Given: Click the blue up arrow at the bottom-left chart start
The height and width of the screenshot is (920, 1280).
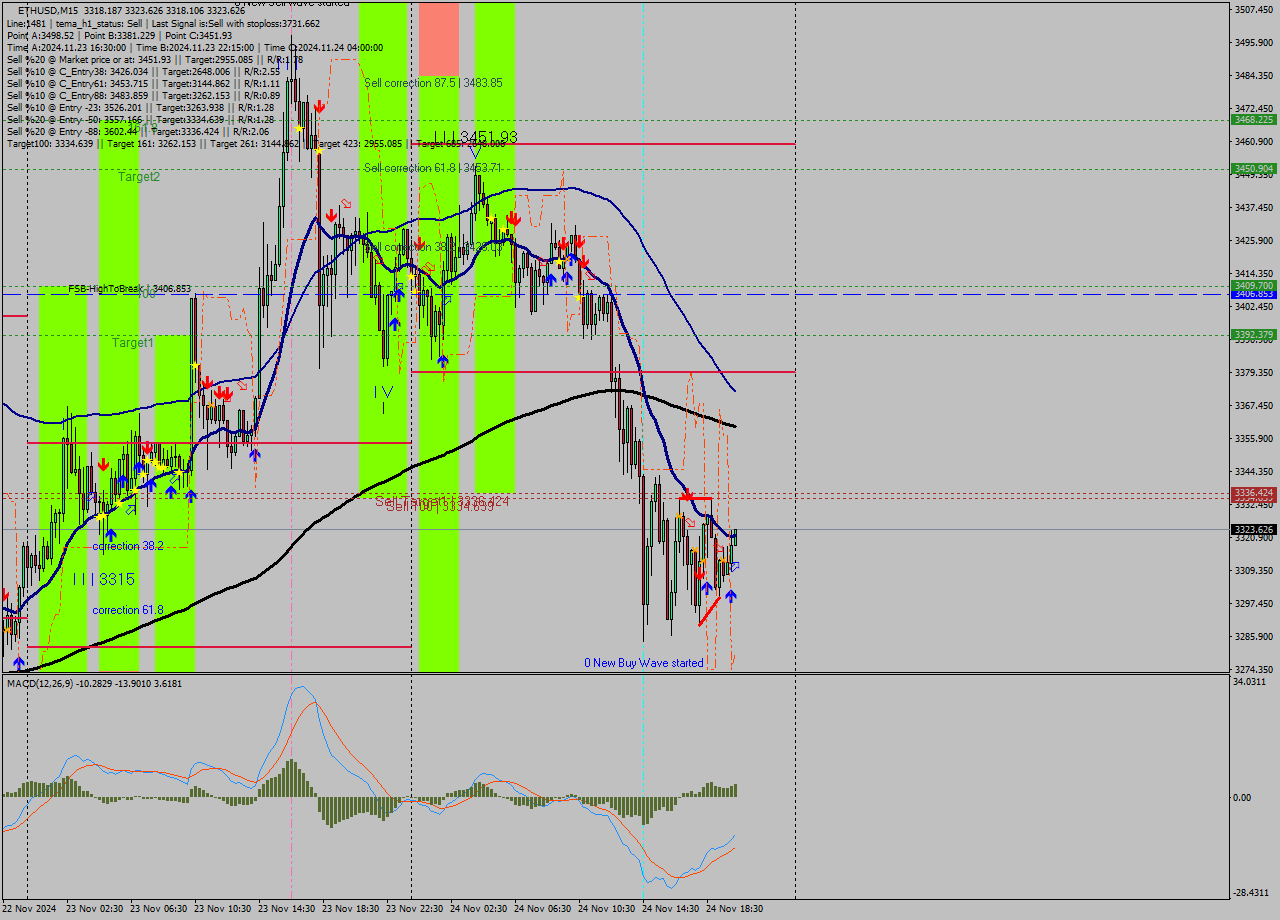Looking at the screenshot, I should tap(17, 660).
